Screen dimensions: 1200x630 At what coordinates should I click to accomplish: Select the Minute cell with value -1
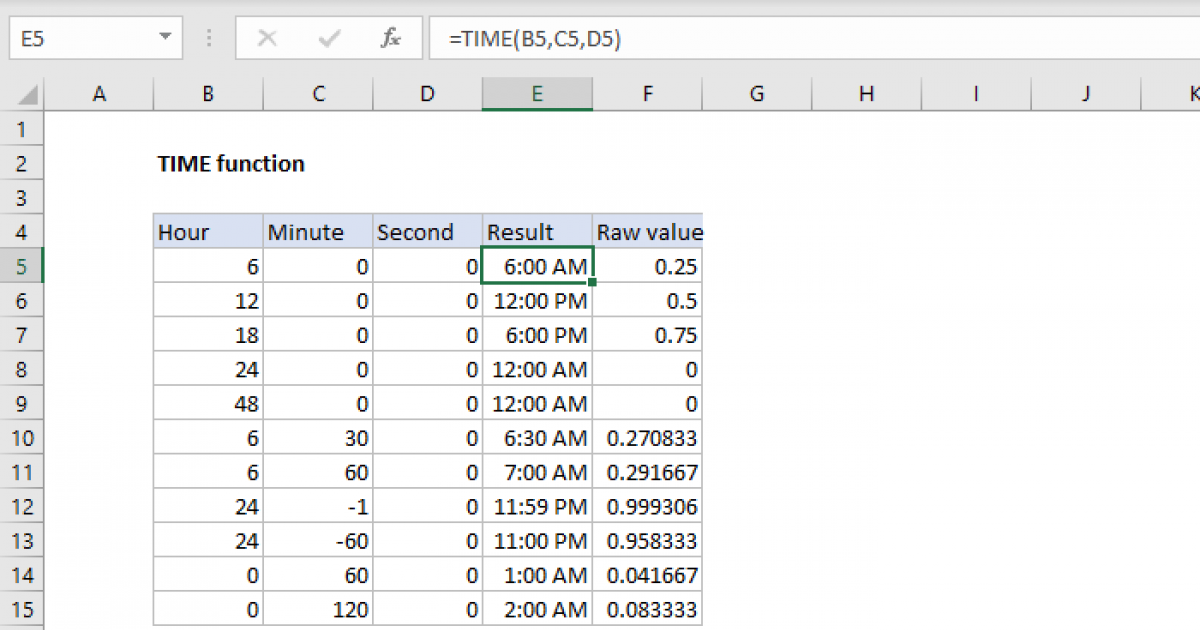coord(318,506)
